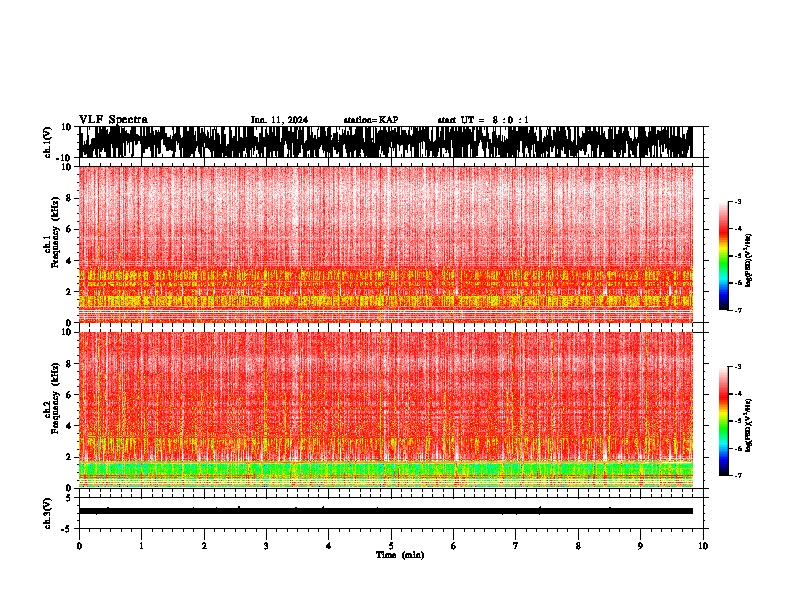
Task: Click the ch.2 colorbar "log(PSD)" units label
Action: coord(749,426)
